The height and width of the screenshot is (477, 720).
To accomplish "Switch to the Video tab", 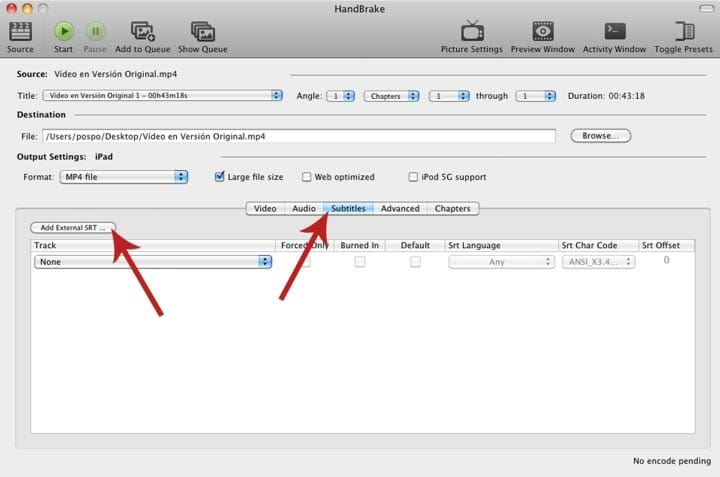I will coord(265,208).
